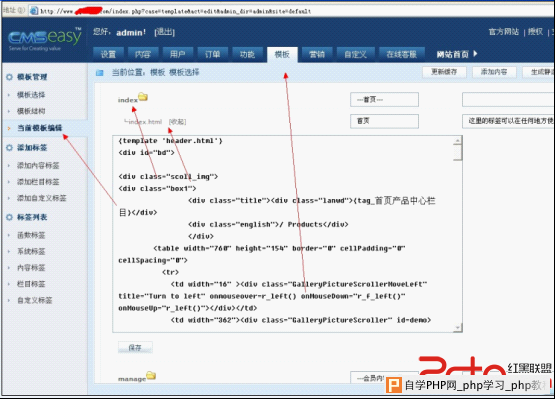Open the 在线客服 tab
The image size is (555, 399).
pos(401,55)
